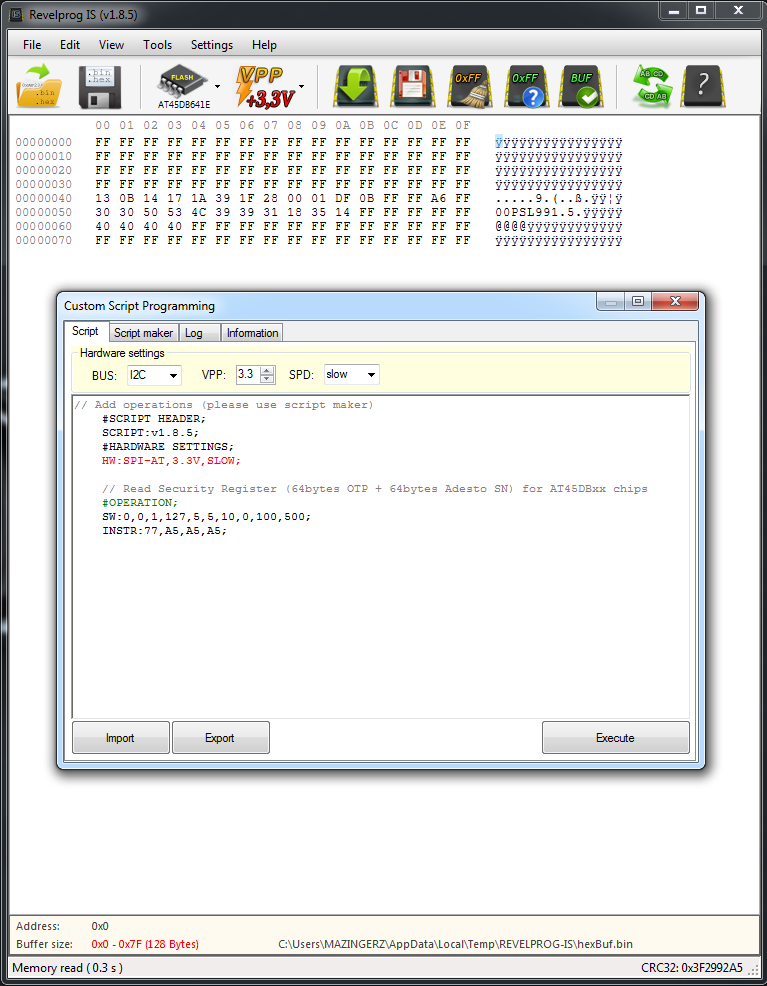
Task: Click the save buffer floppy disk icon
Action: point(99,86)
